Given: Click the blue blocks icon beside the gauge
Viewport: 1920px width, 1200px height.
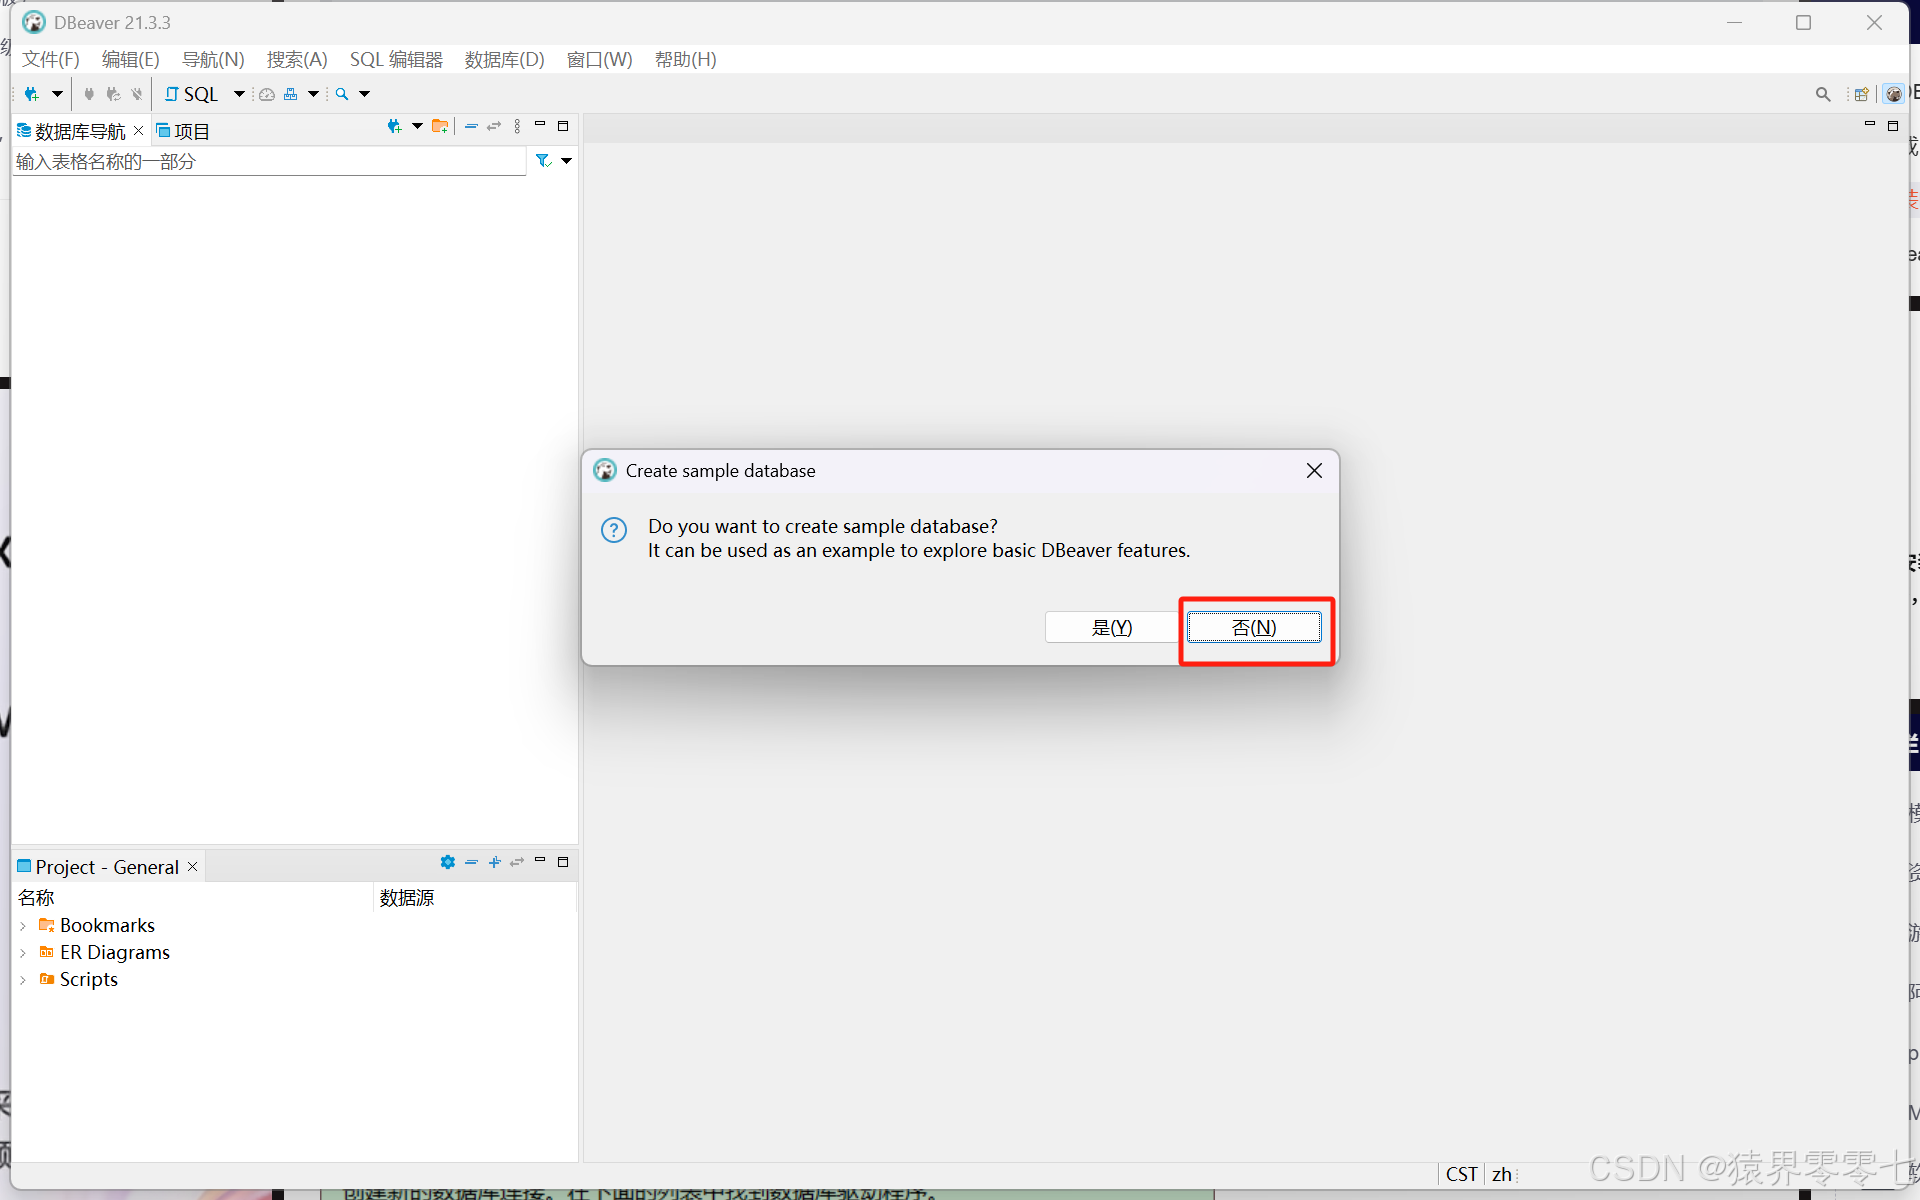Looking at the screenshot, I should (291, 94).
